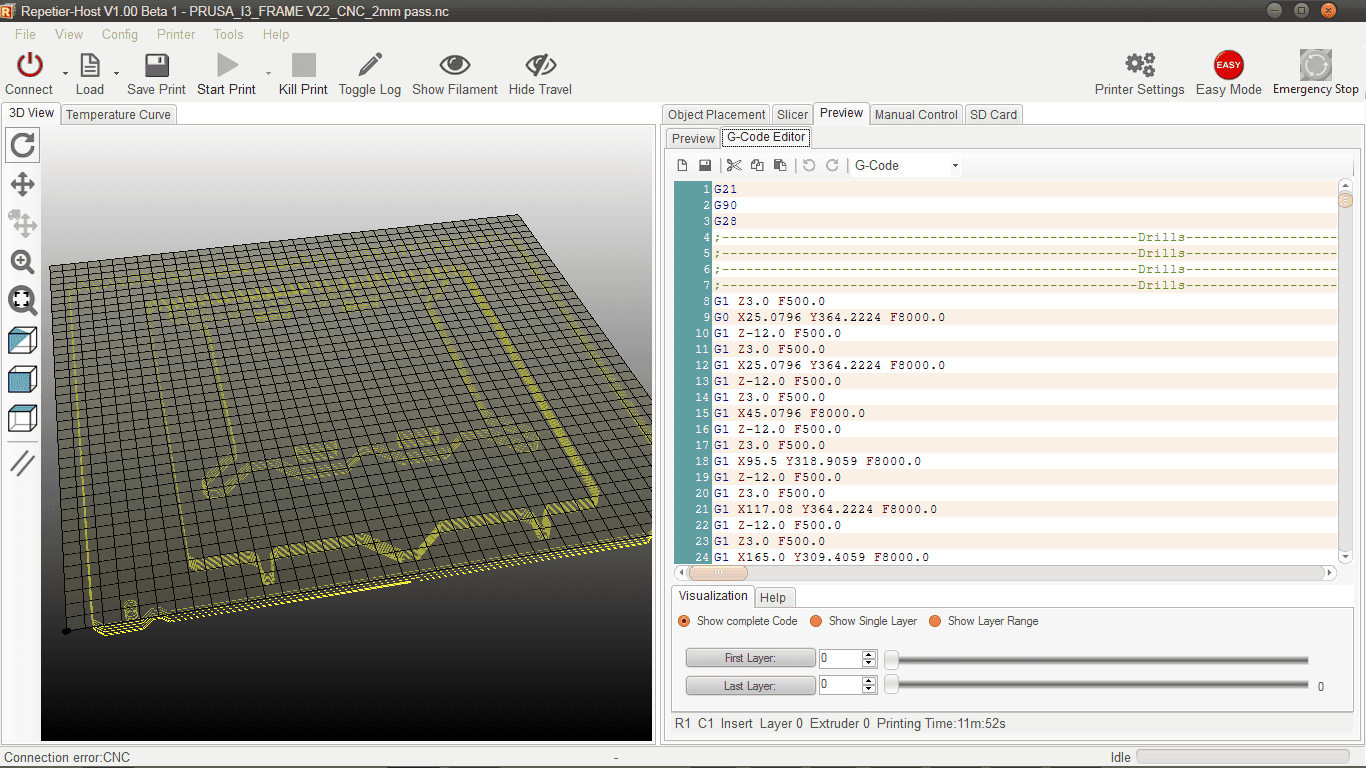
Task: Click the First Layer button
Action: tap(750, 658)
